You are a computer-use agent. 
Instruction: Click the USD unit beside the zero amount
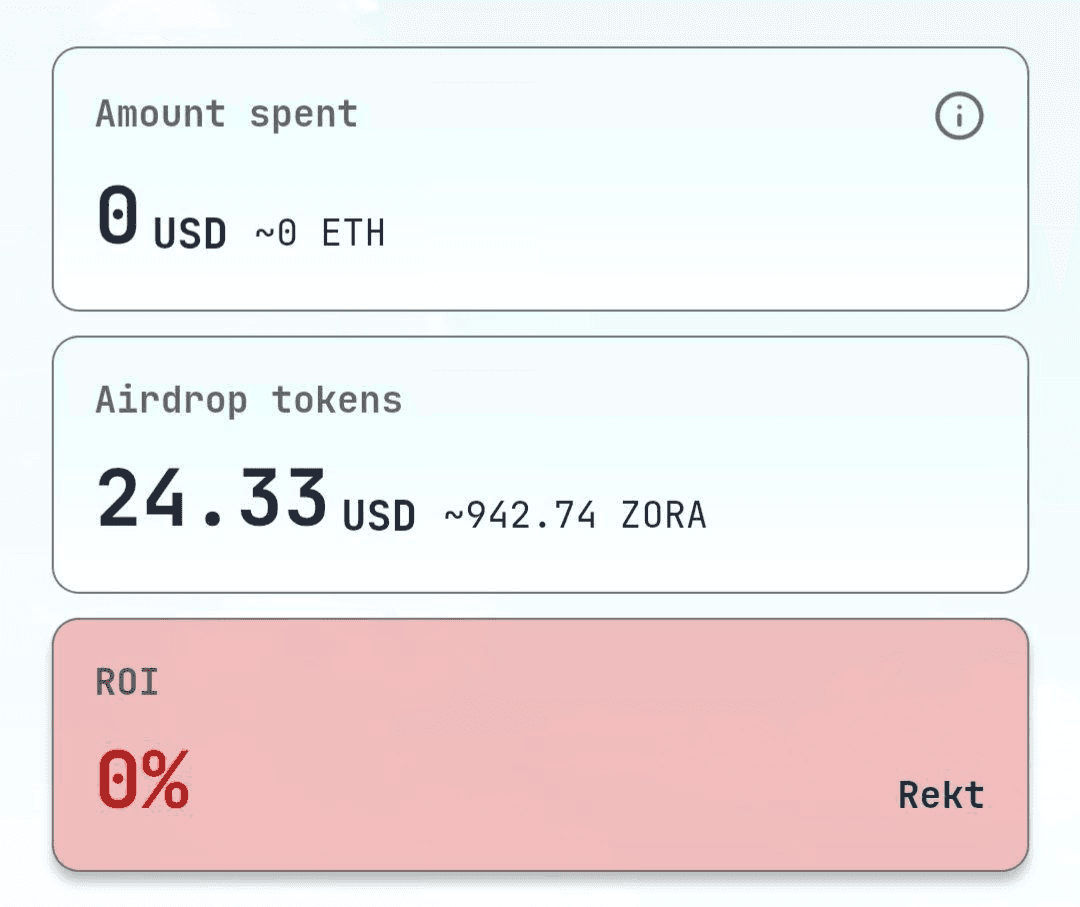[x=190, y=234]
